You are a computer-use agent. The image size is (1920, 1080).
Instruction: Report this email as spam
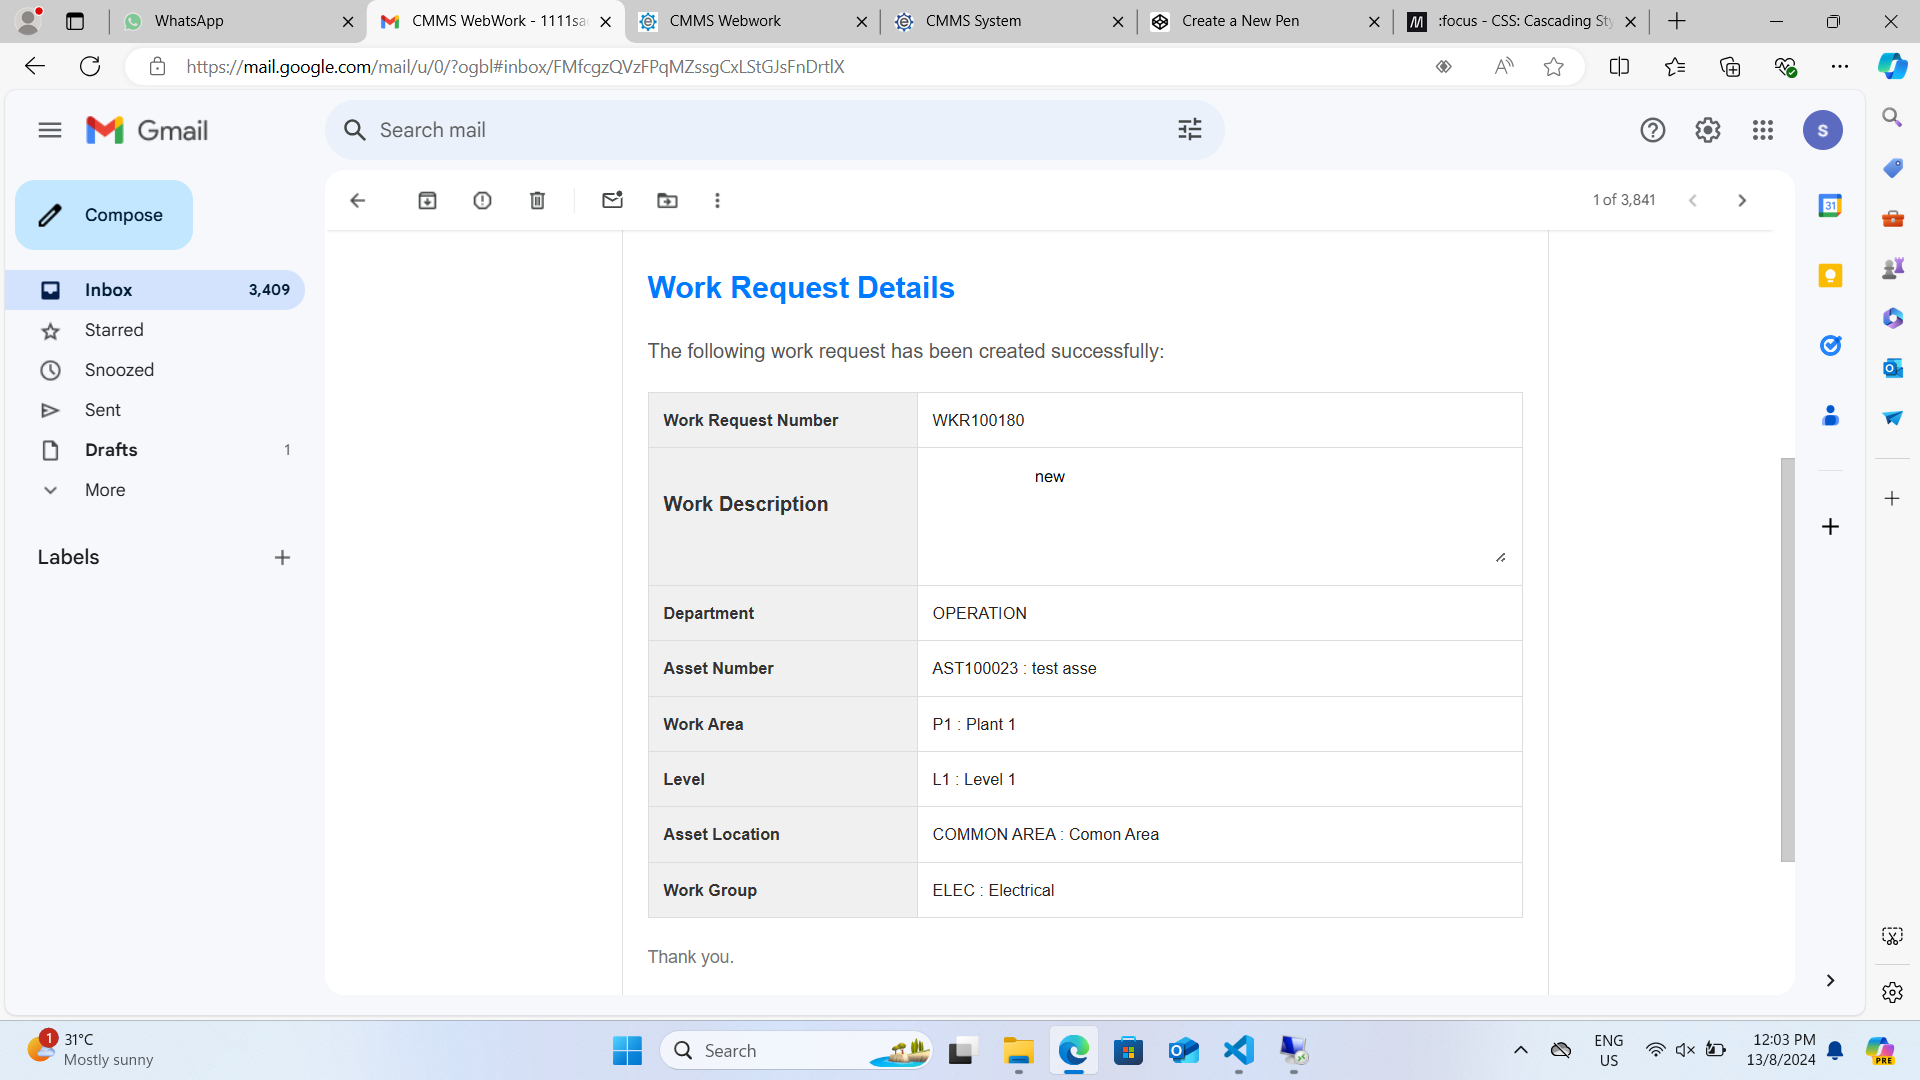point(482,201)
